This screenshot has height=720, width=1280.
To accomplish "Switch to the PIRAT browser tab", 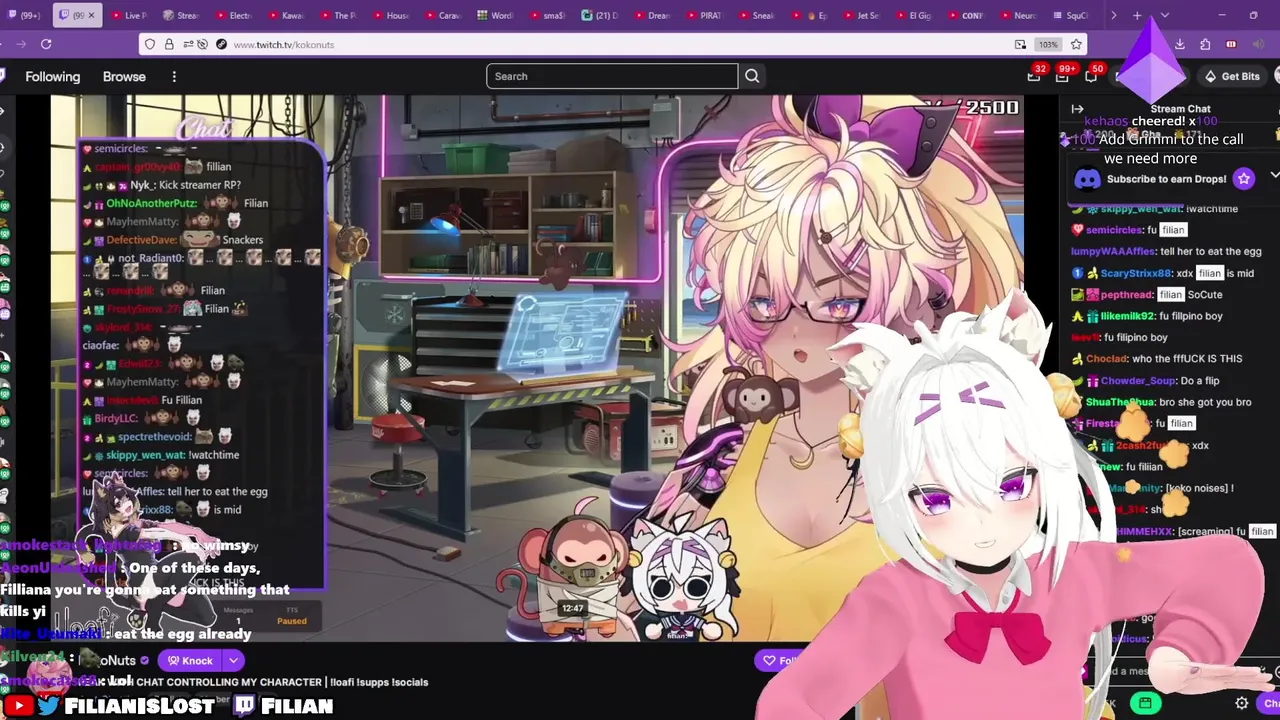I will (x=704, y=15).
